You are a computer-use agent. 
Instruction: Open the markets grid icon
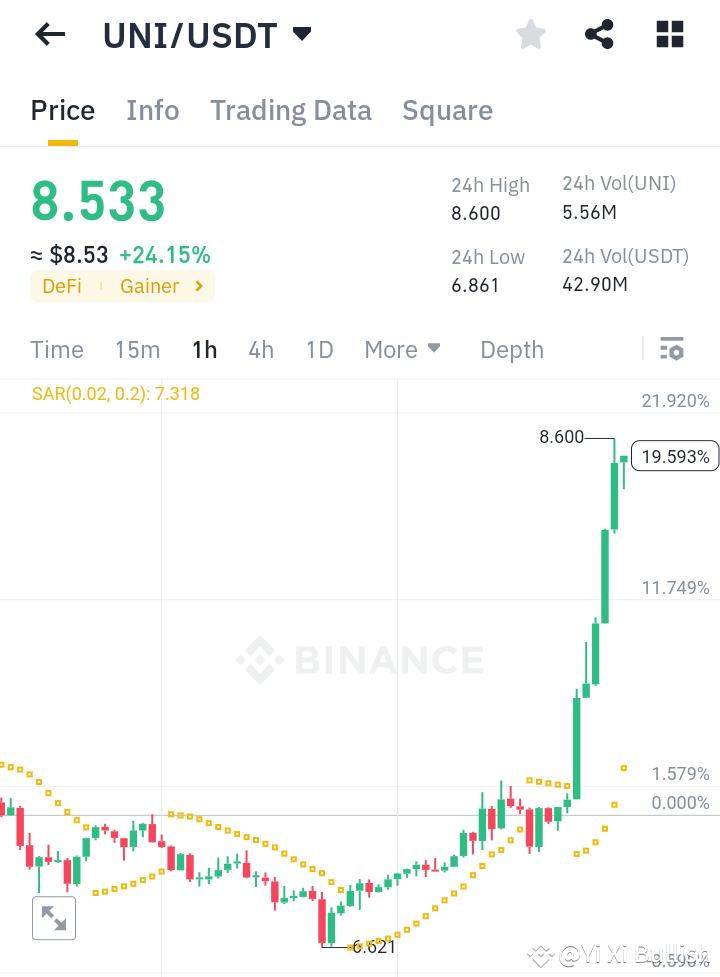pos(668,34)
